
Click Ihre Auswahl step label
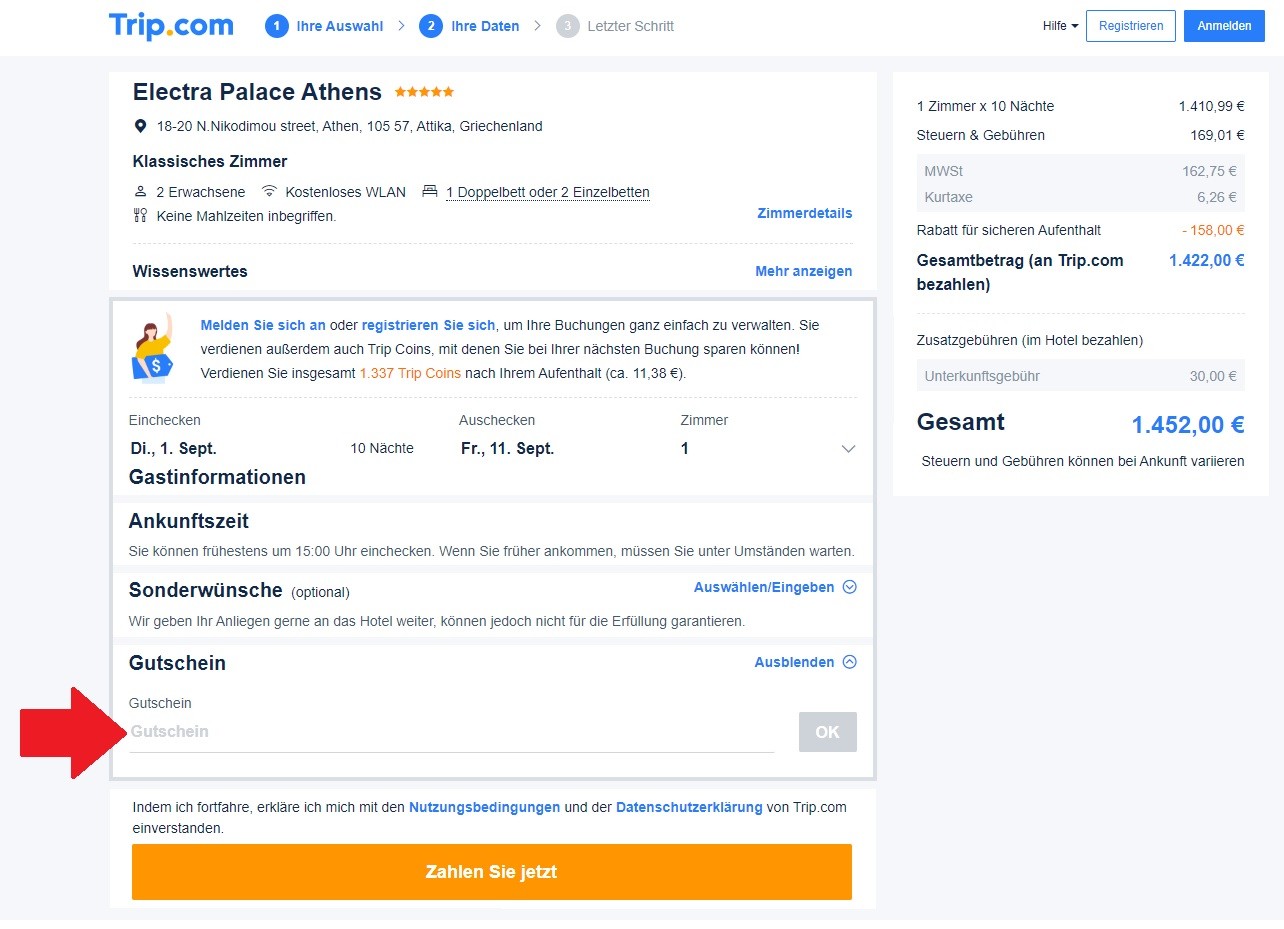[x=340, y=26]
